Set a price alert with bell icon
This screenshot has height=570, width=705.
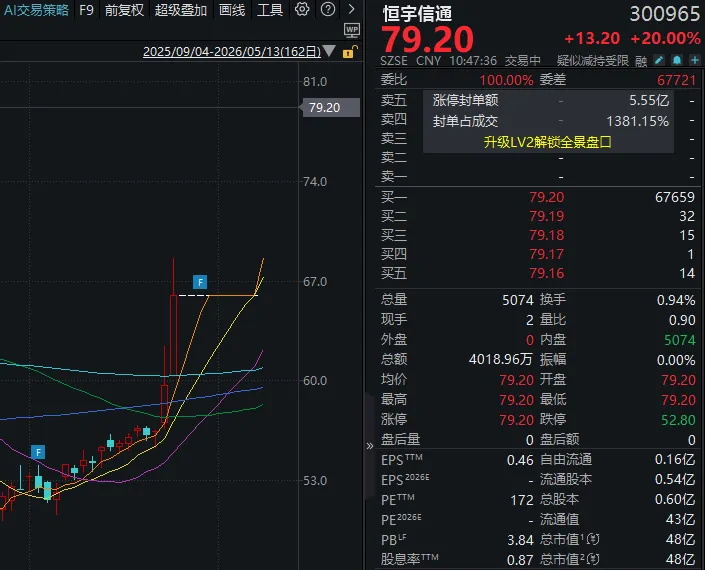point(677,60)
